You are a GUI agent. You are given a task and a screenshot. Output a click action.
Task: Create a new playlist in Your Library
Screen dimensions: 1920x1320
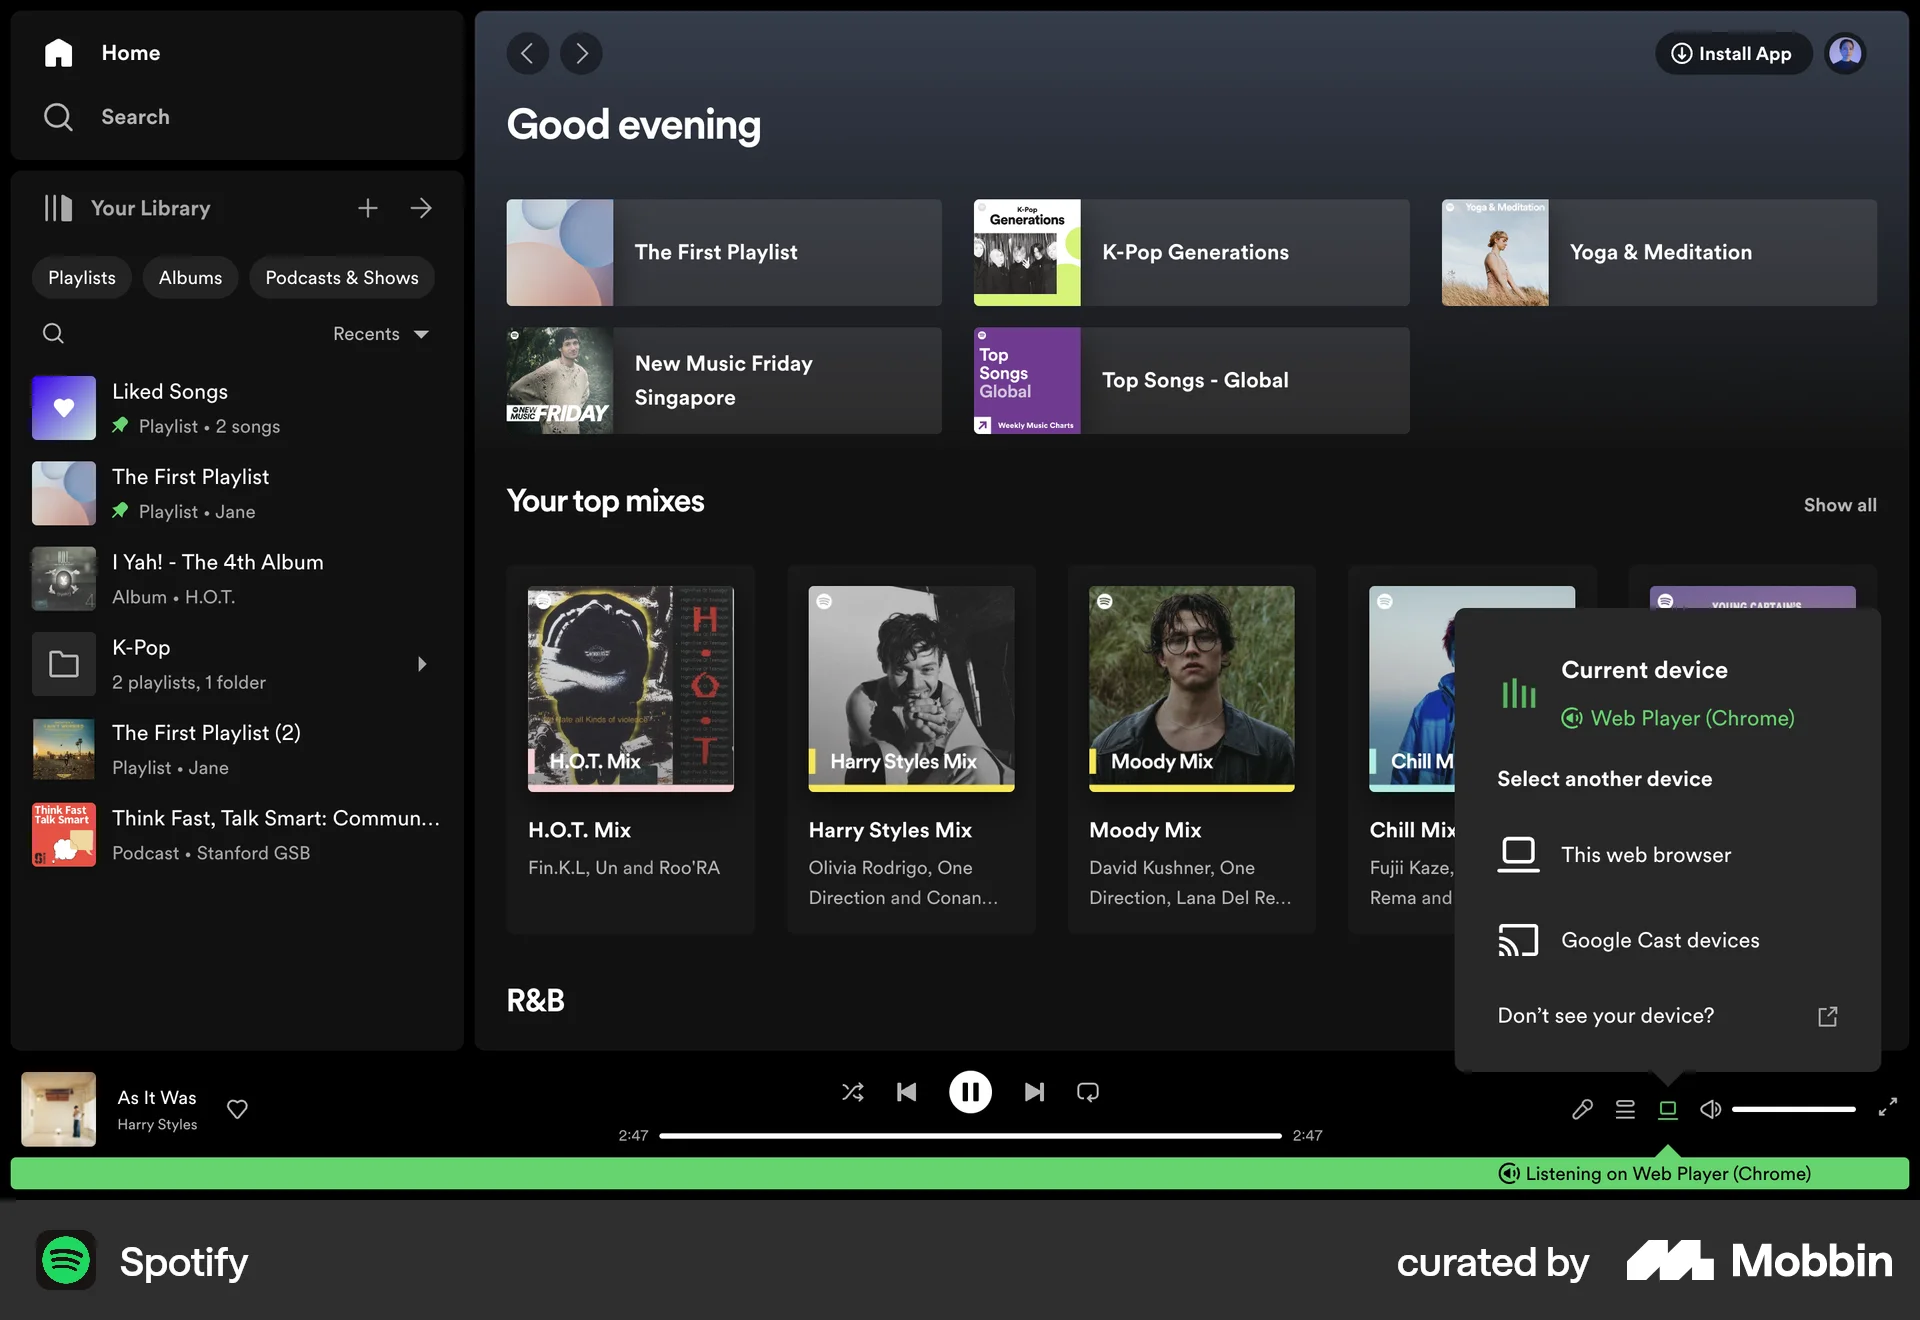(368, 208)
